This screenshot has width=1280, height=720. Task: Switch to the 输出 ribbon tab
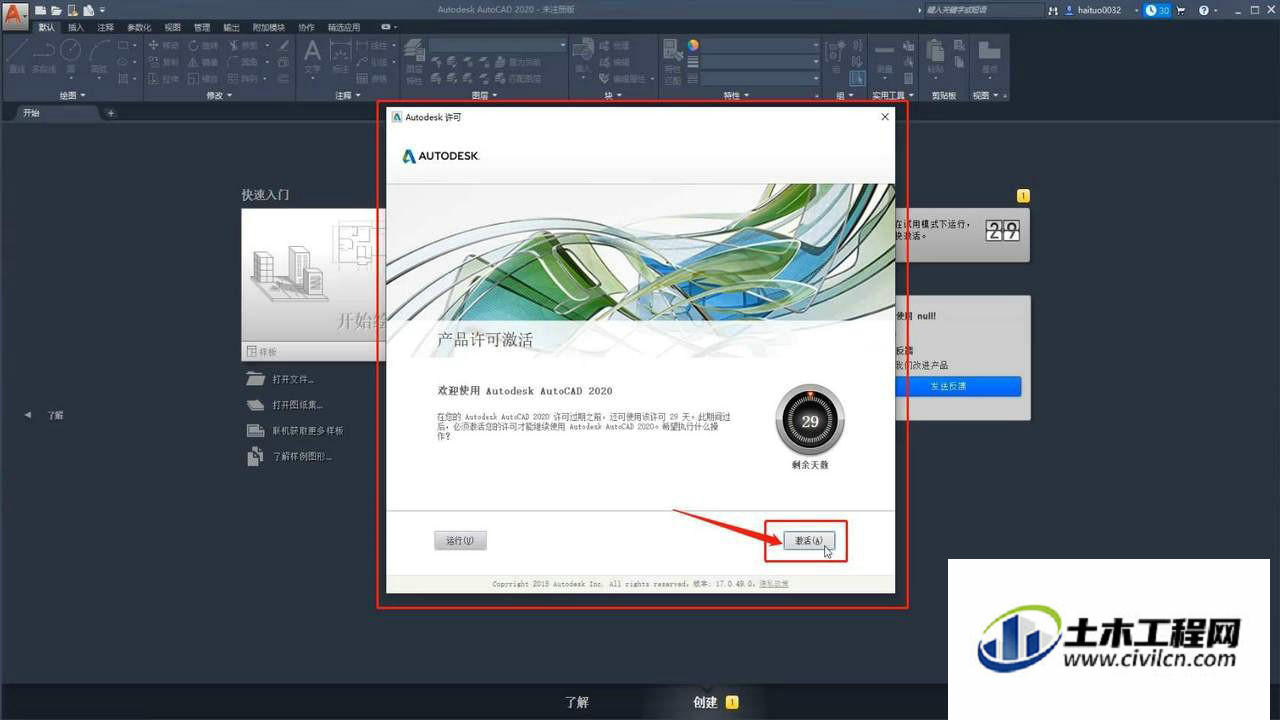[231, 28]
